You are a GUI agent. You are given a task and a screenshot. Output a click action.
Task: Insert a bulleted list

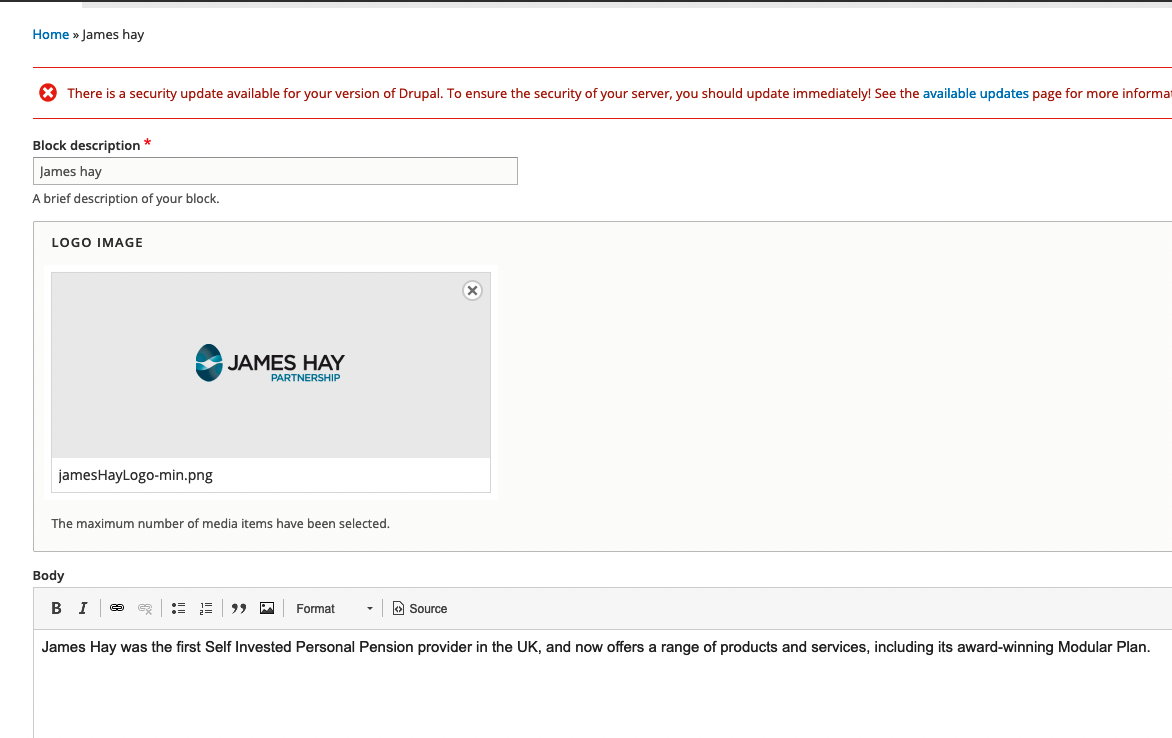pos(178,609)
